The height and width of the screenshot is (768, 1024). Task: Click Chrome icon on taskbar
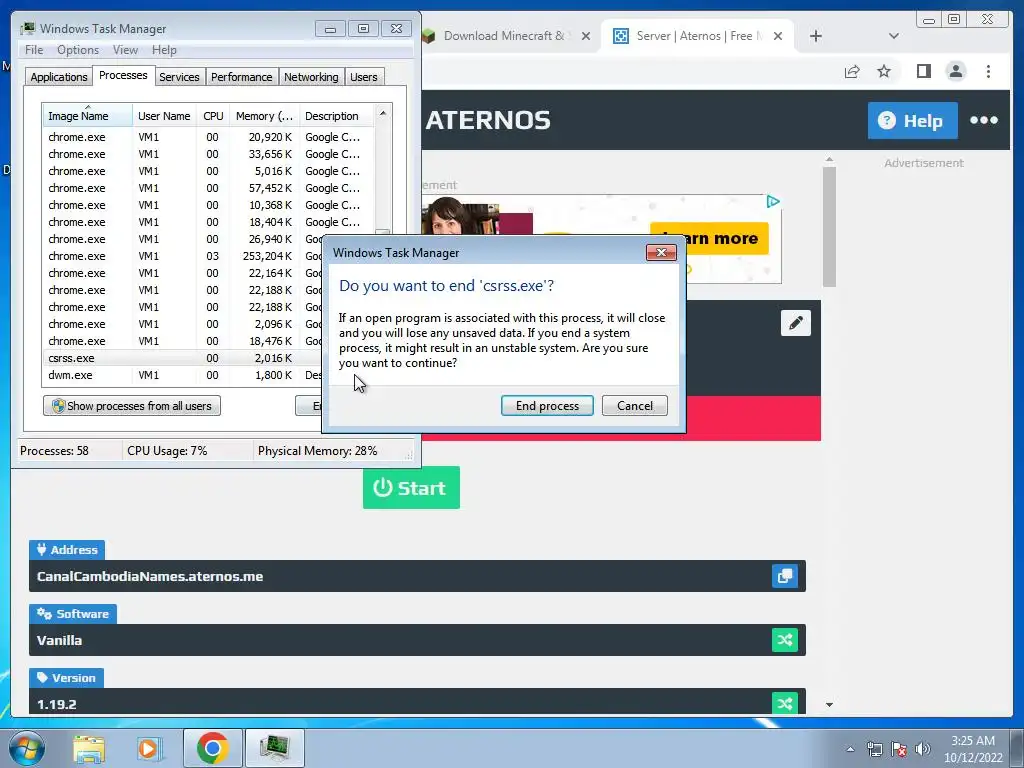click(212, 748)
